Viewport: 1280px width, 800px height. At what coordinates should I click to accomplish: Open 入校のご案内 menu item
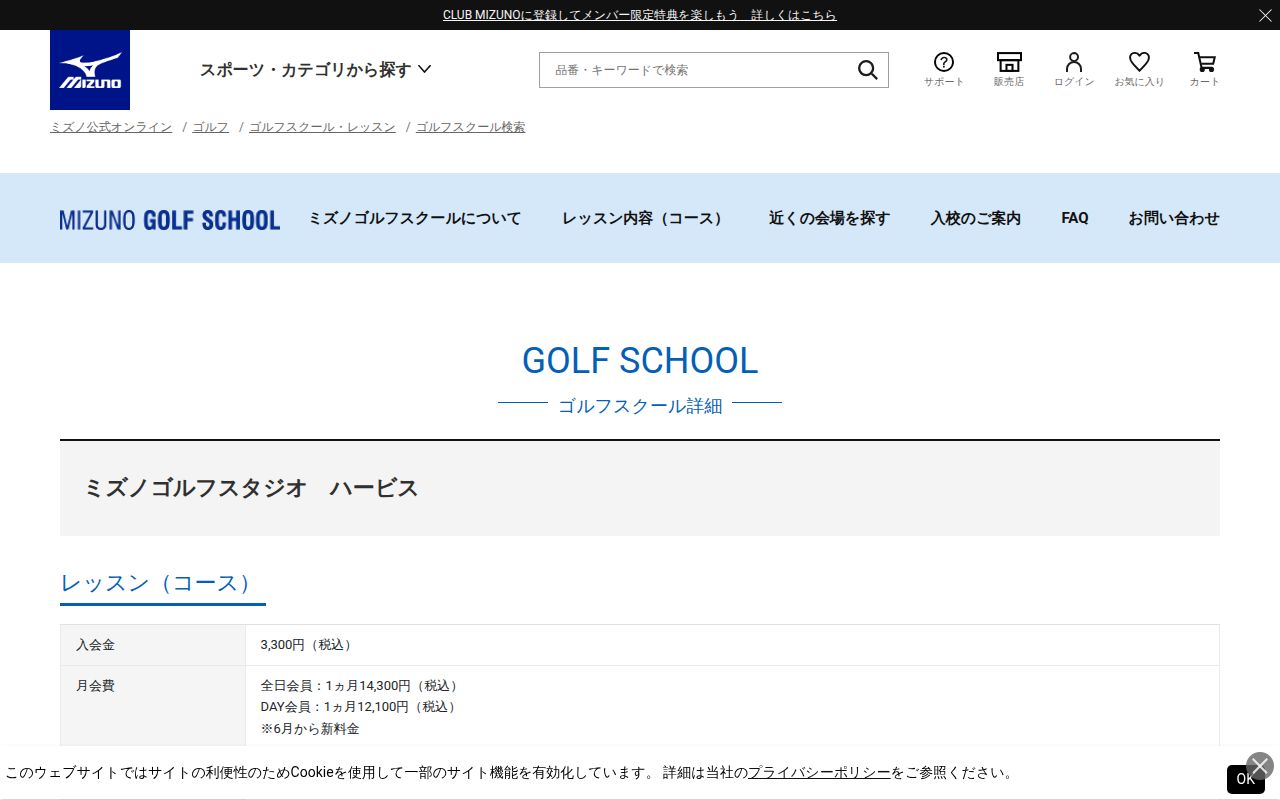[976, 218]
